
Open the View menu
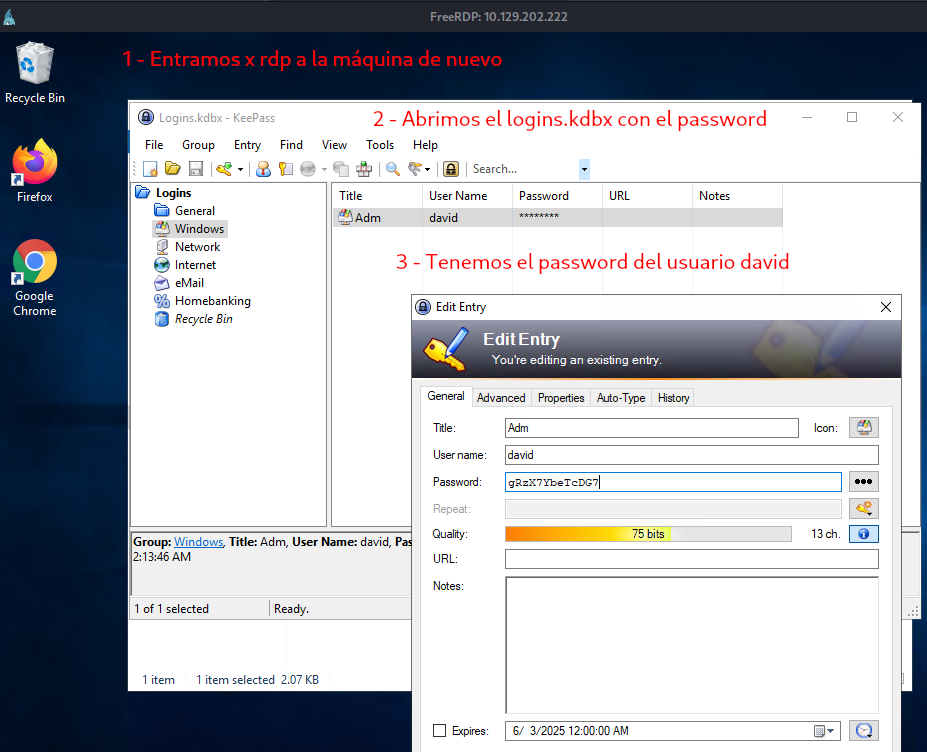[x=334, y=145]
